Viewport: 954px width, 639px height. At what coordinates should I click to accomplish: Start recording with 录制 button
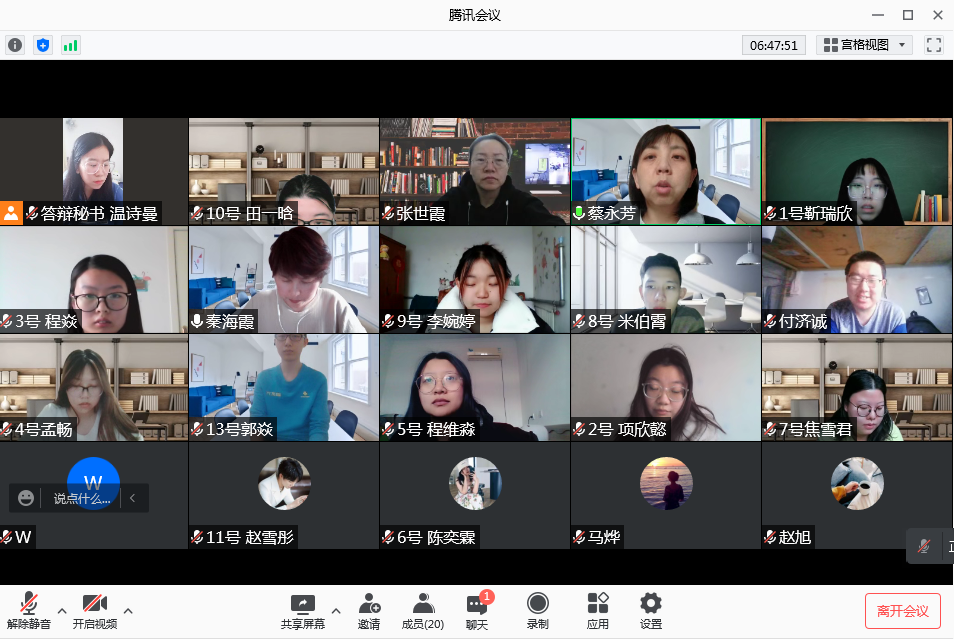coord(537,610)
